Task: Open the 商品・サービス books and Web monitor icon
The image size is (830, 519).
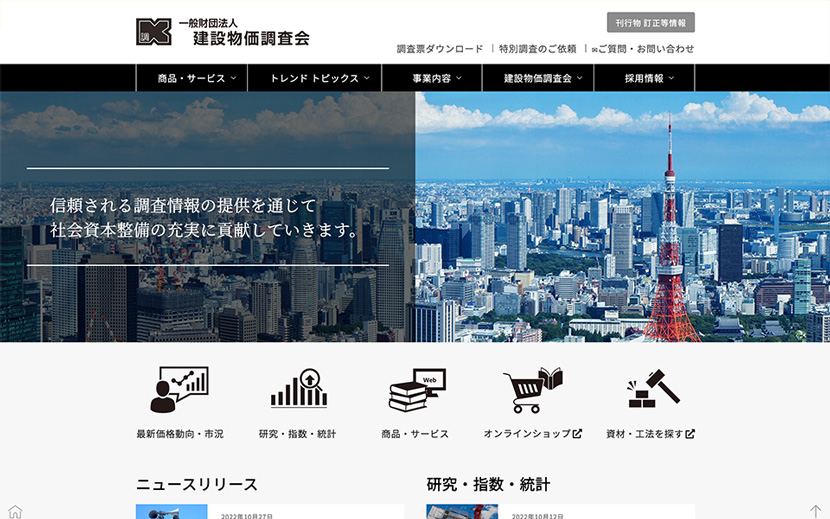Action: [x=418, y=390]
